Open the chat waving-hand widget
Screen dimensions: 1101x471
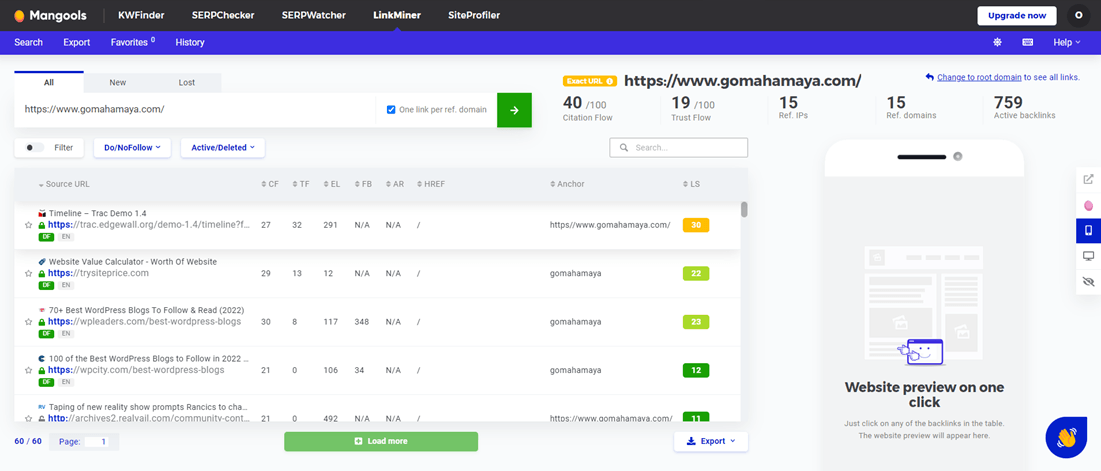tap(1066, 437)
